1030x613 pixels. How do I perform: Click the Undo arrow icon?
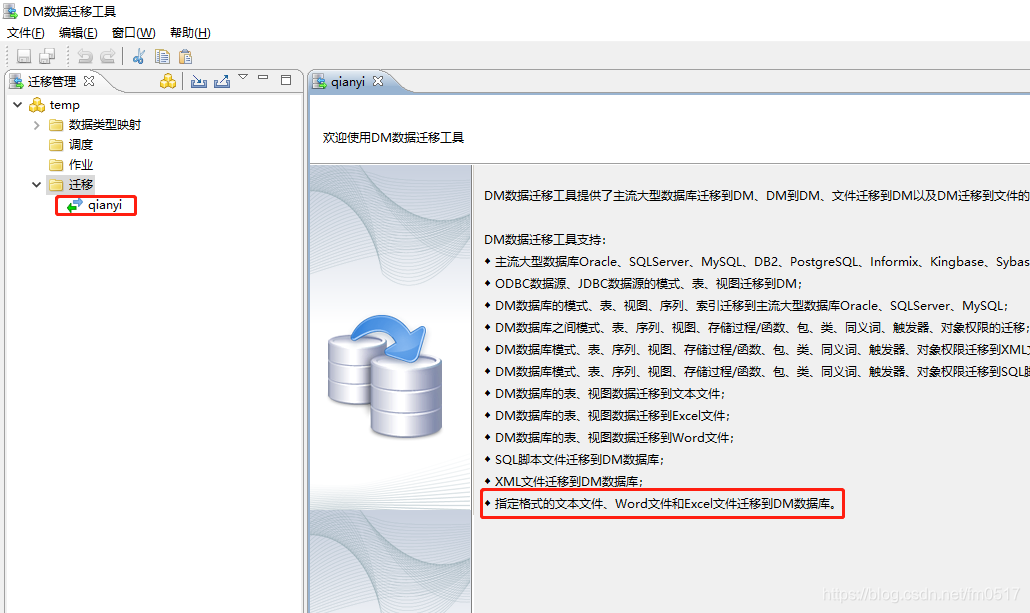click(84, 57)
